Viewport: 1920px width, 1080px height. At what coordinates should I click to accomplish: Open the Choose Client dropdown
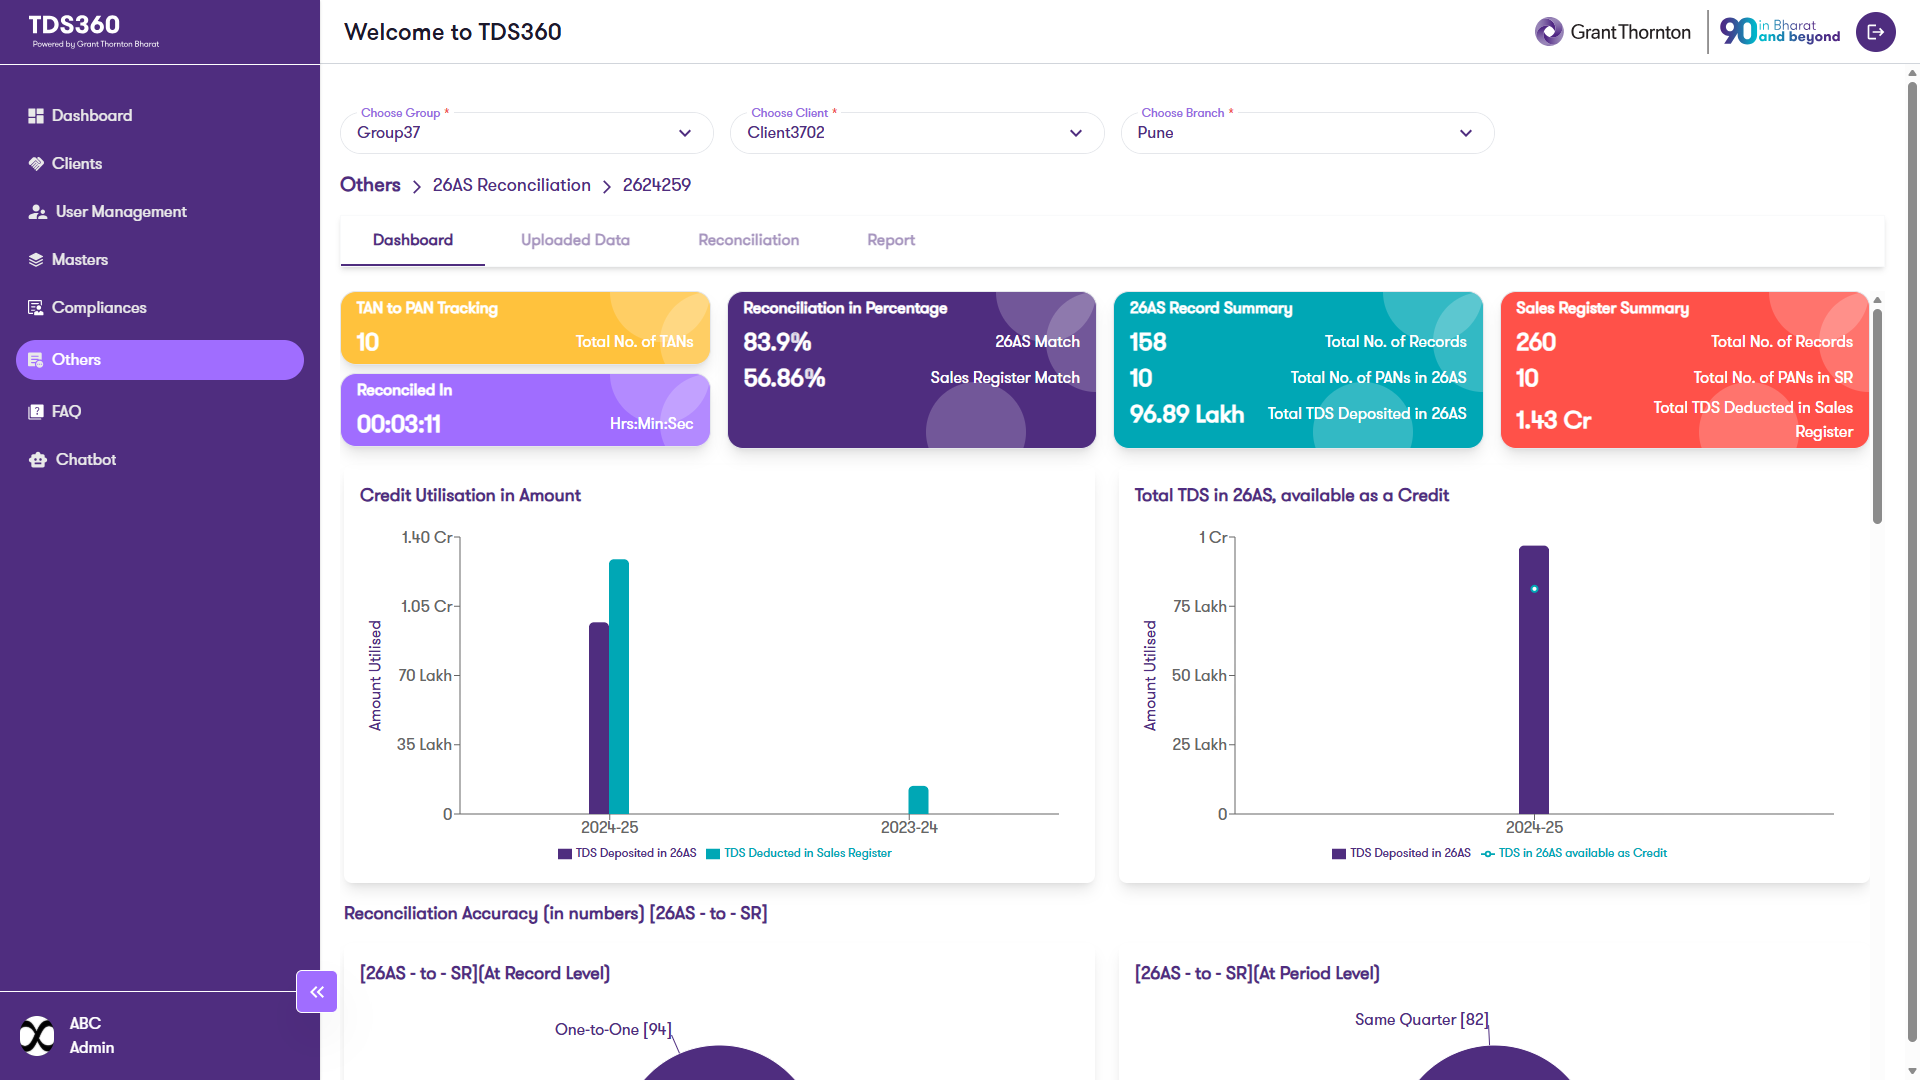(x=917, y=133)
